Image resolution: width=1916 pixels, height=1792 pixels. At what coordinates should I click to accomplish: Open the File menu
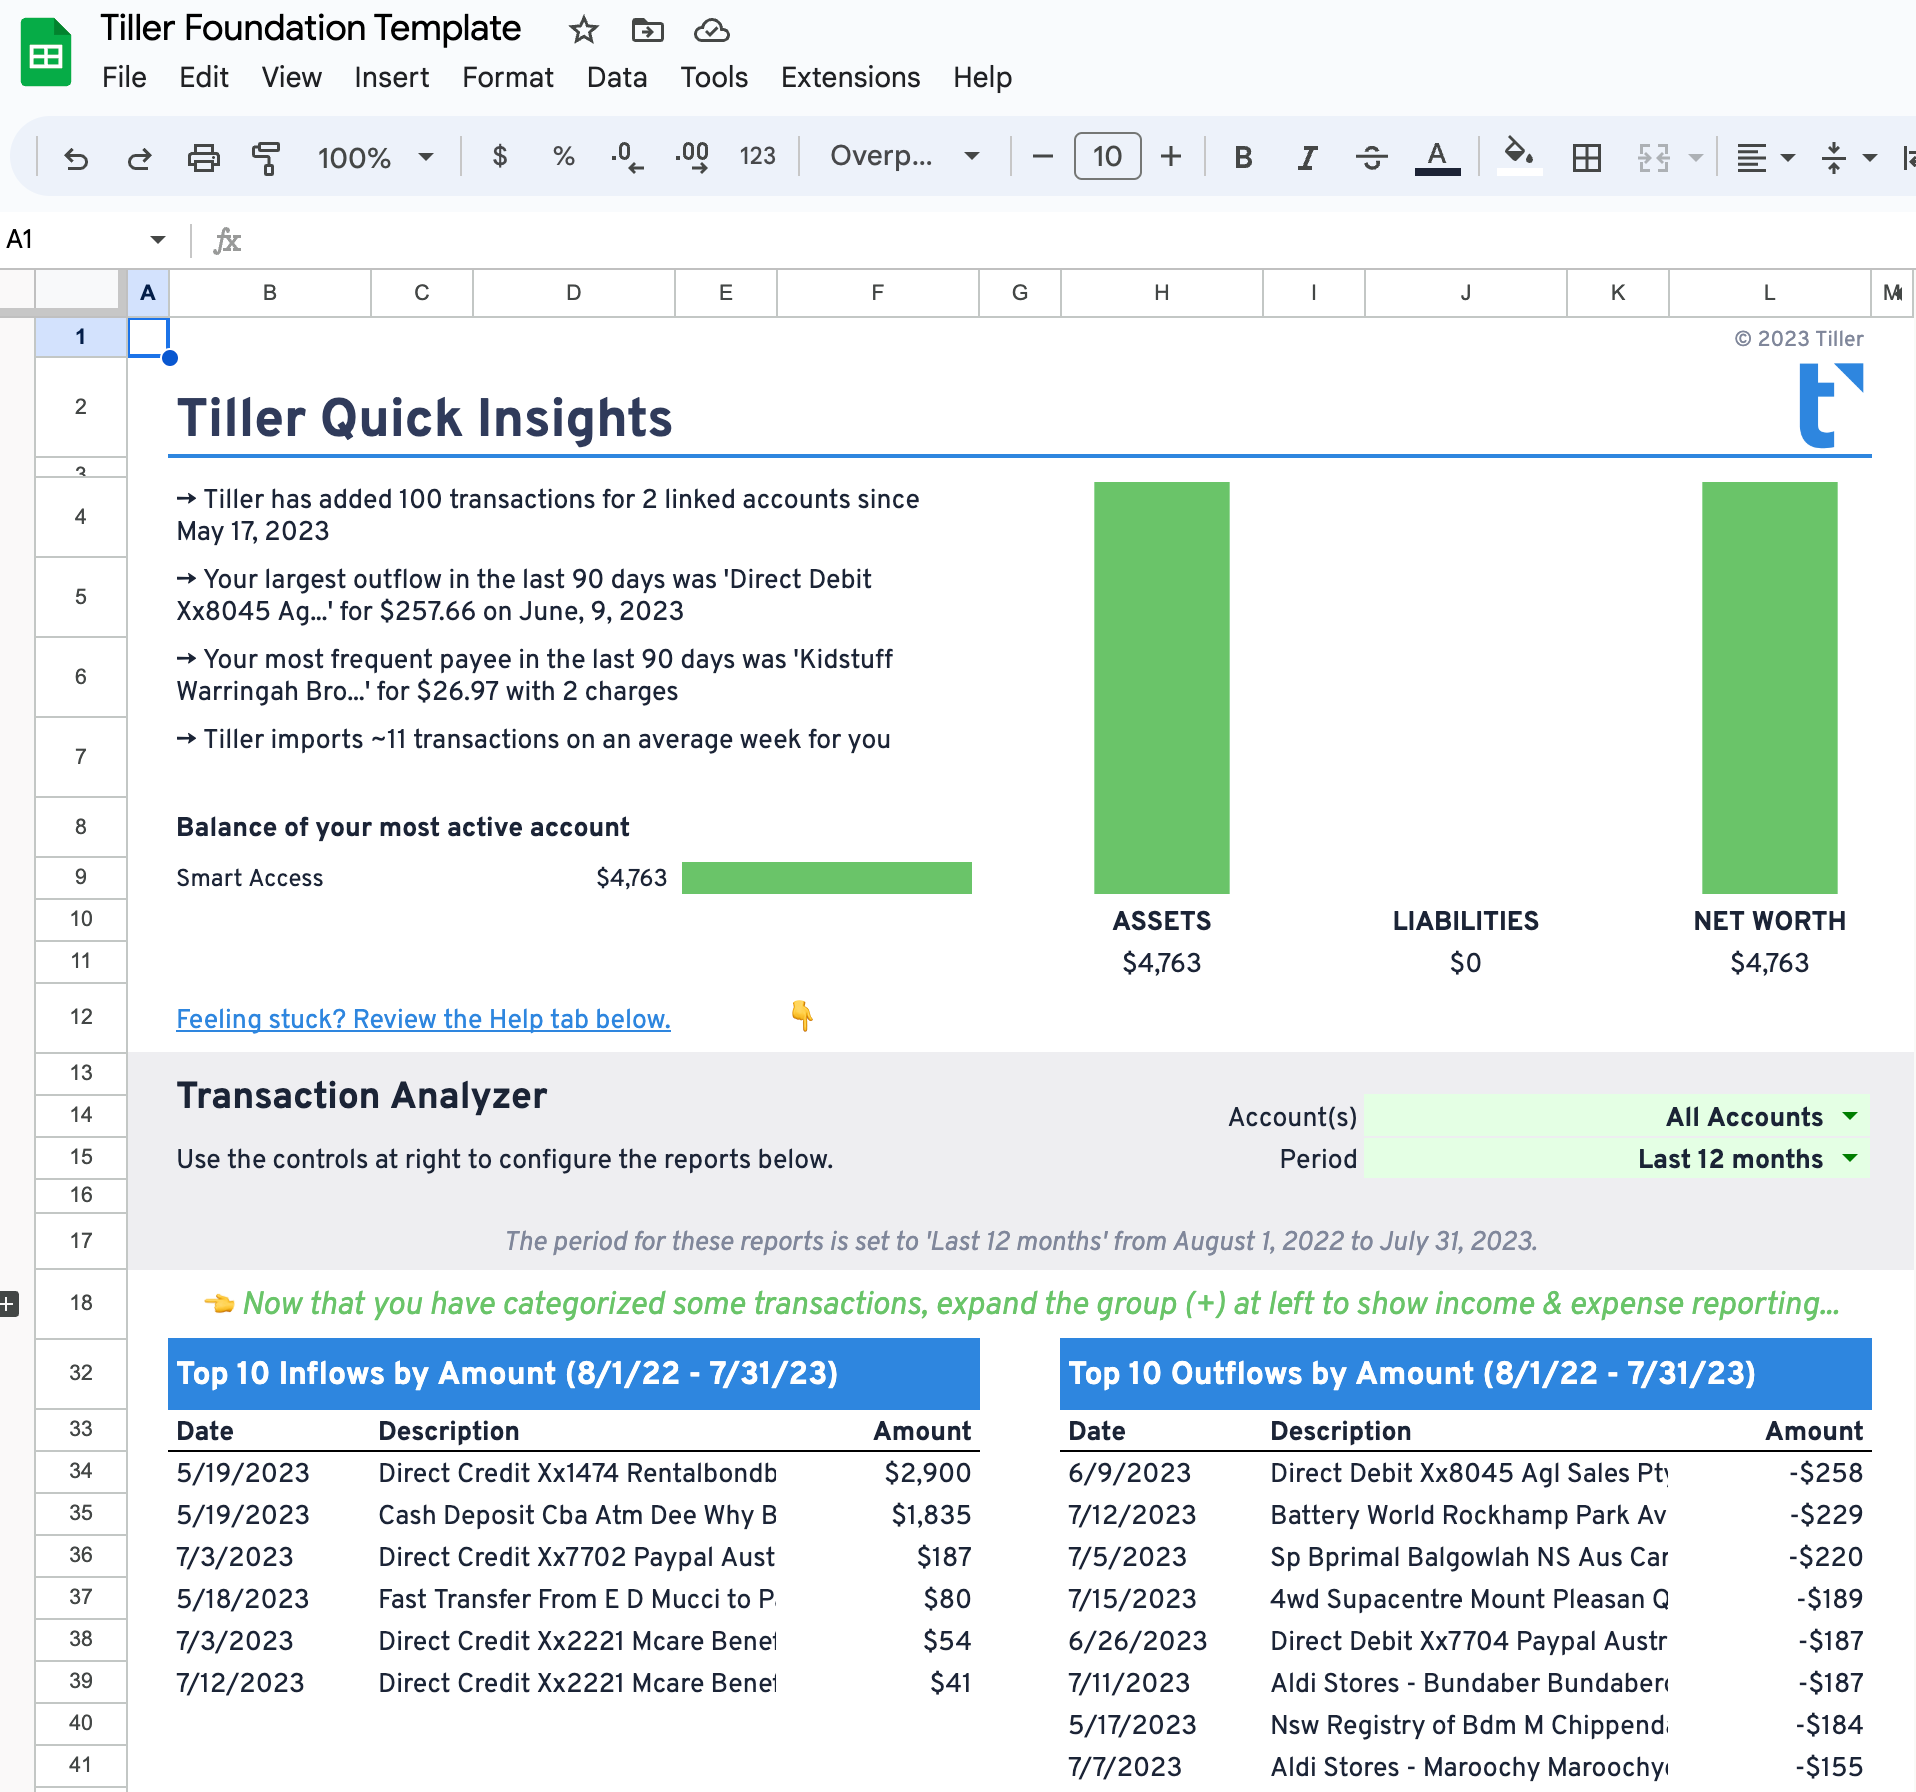[124, 77]
